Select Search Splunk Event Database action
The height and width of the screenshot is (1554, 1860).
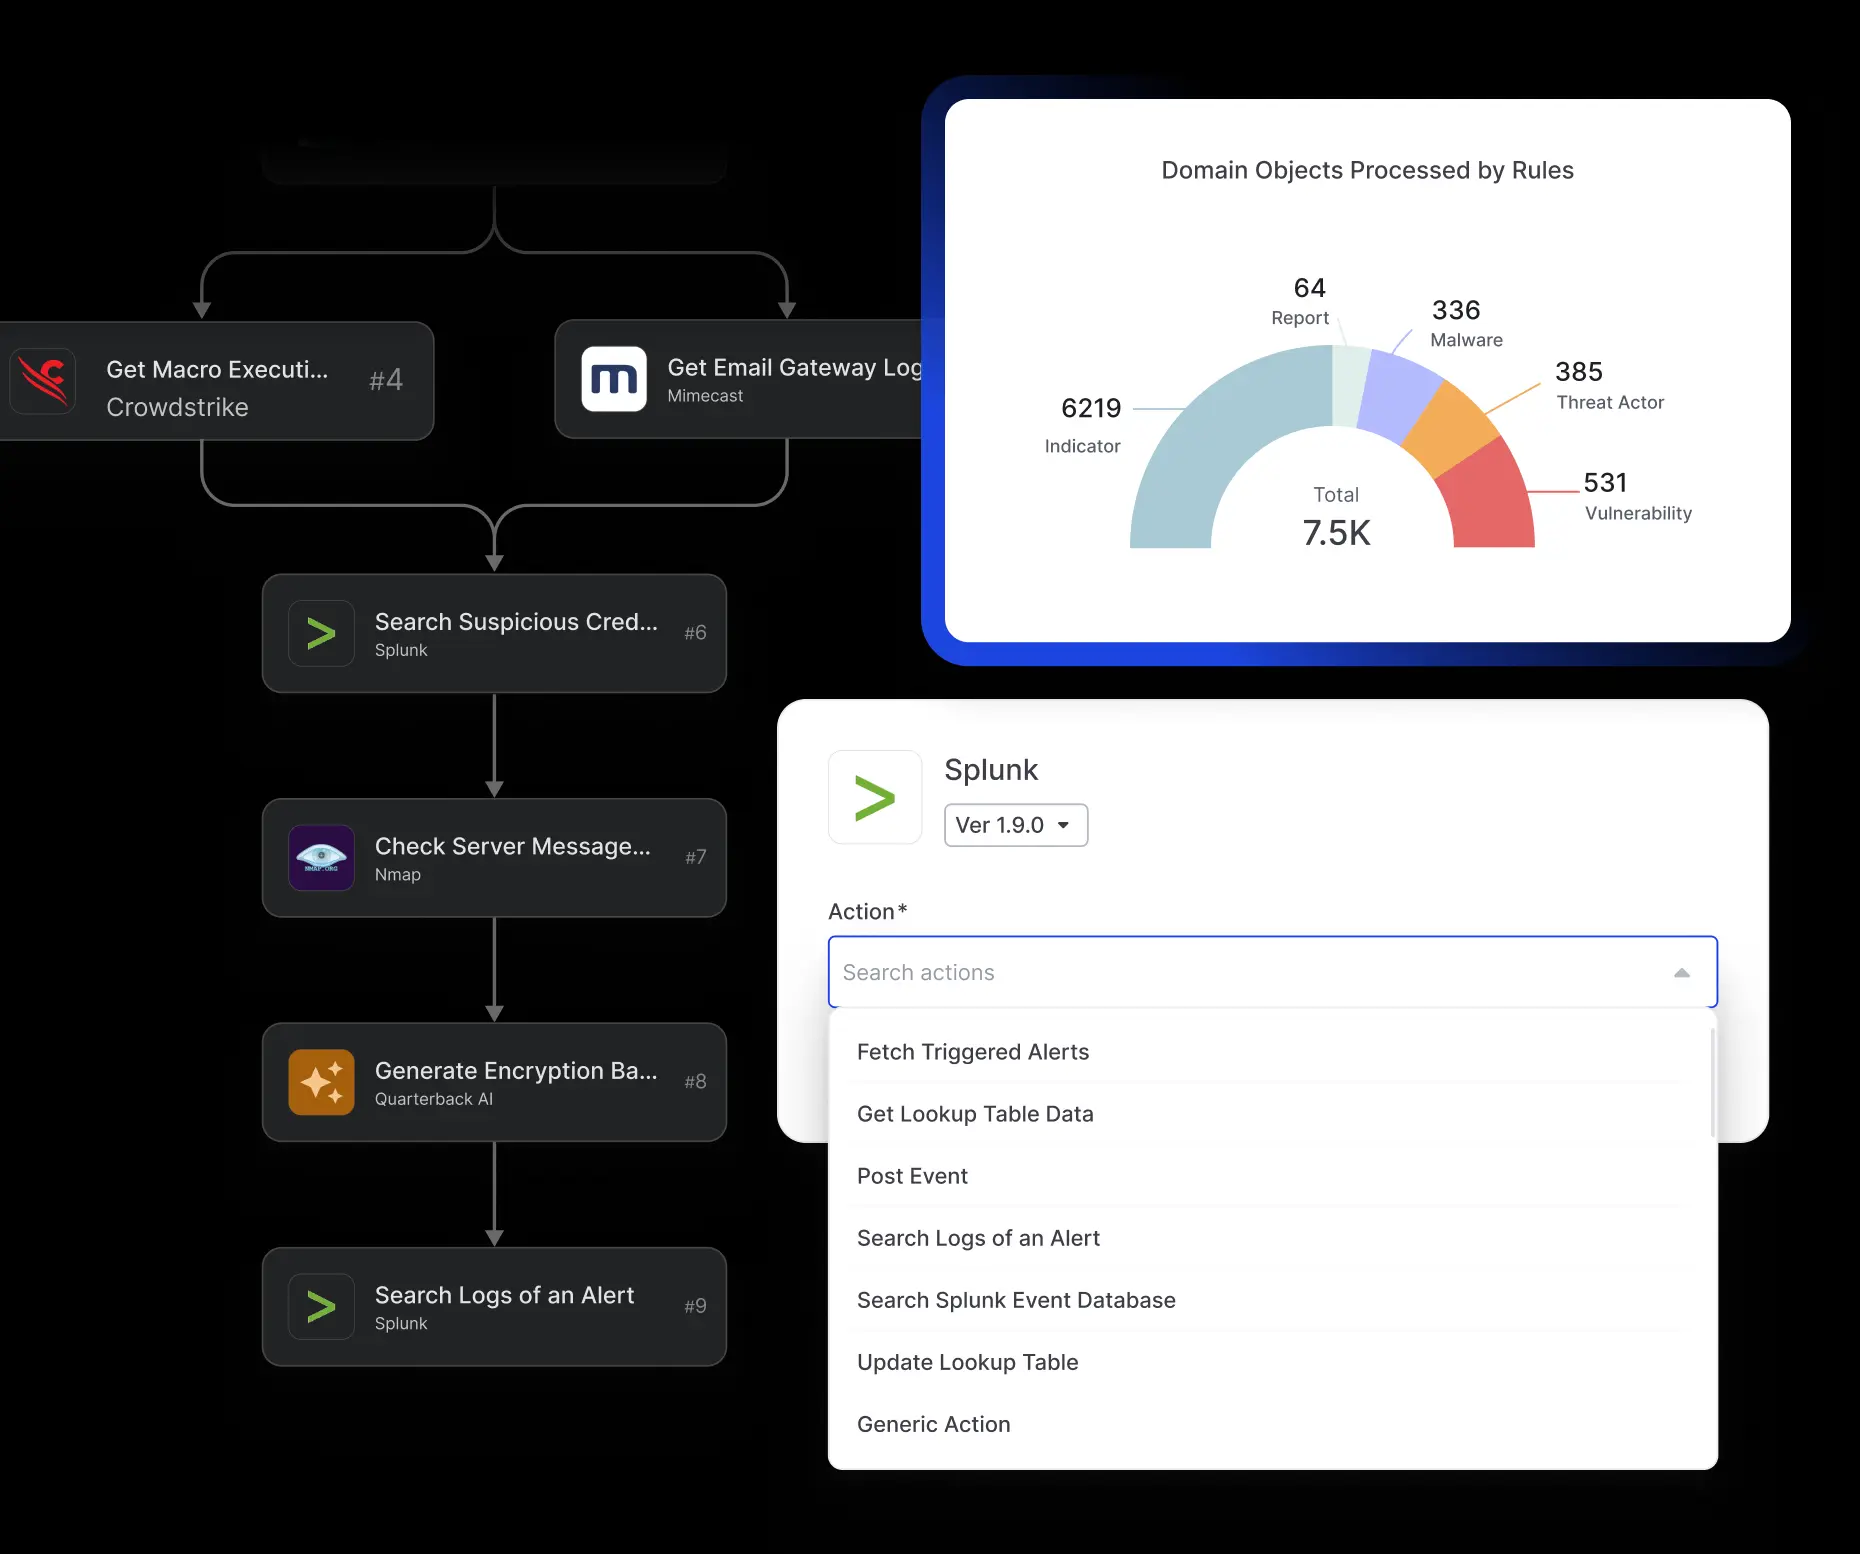coord(1015,1300)
